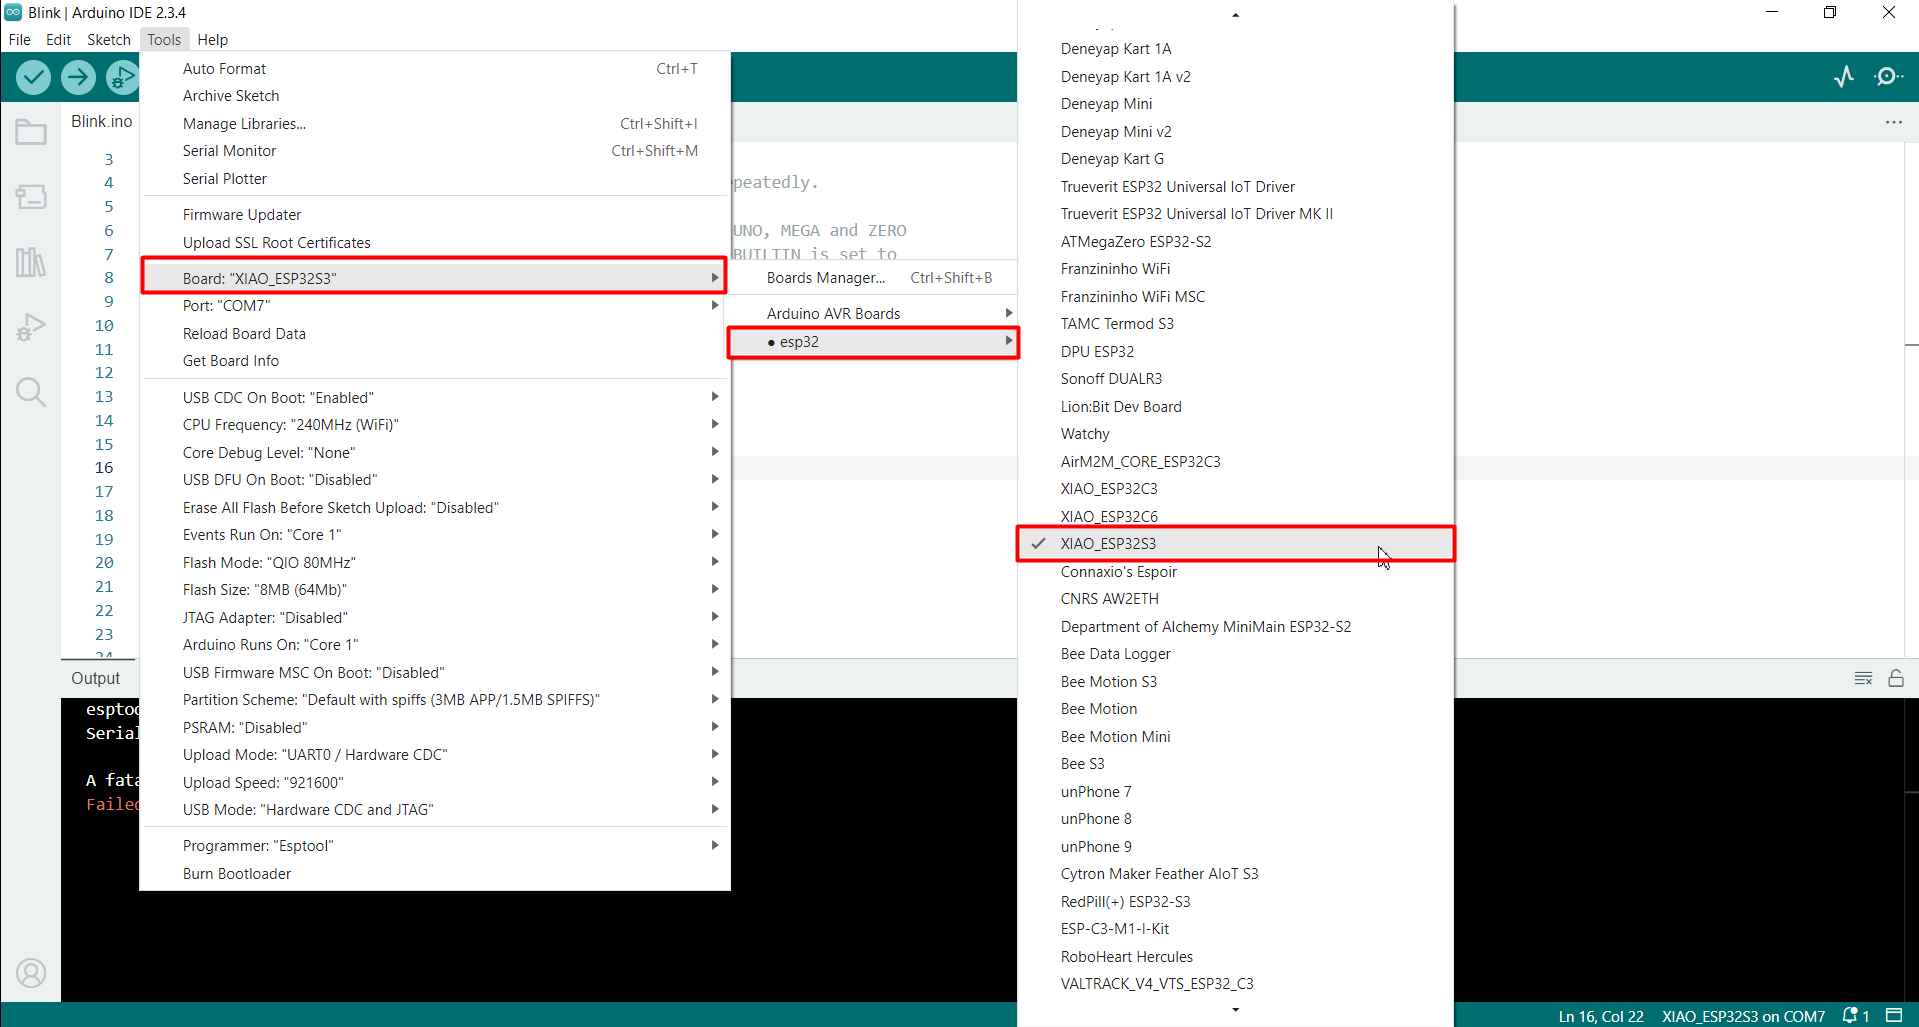
Task: Choose Upload SSL Root Certificates
Action: pyautogui.click(x=435, y=243)
